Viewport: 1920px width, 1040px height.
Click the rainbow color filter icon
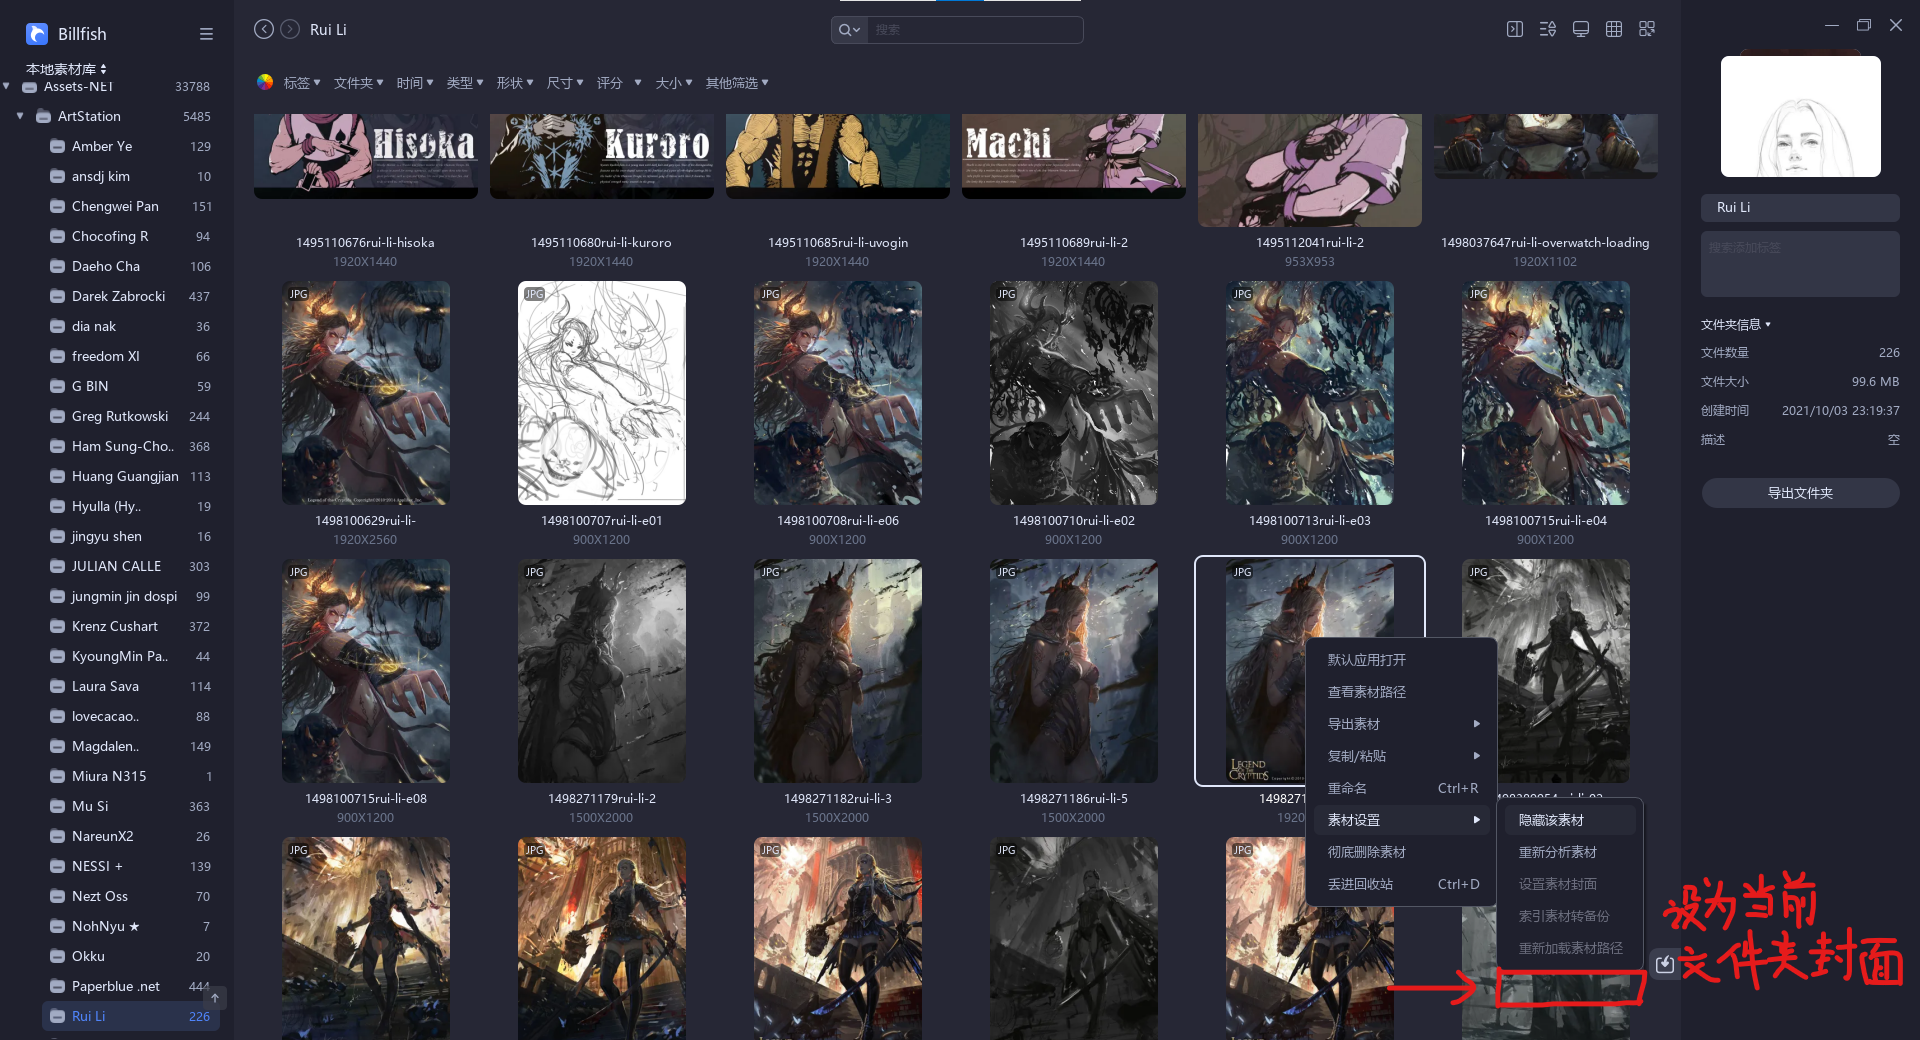[265, 82]
